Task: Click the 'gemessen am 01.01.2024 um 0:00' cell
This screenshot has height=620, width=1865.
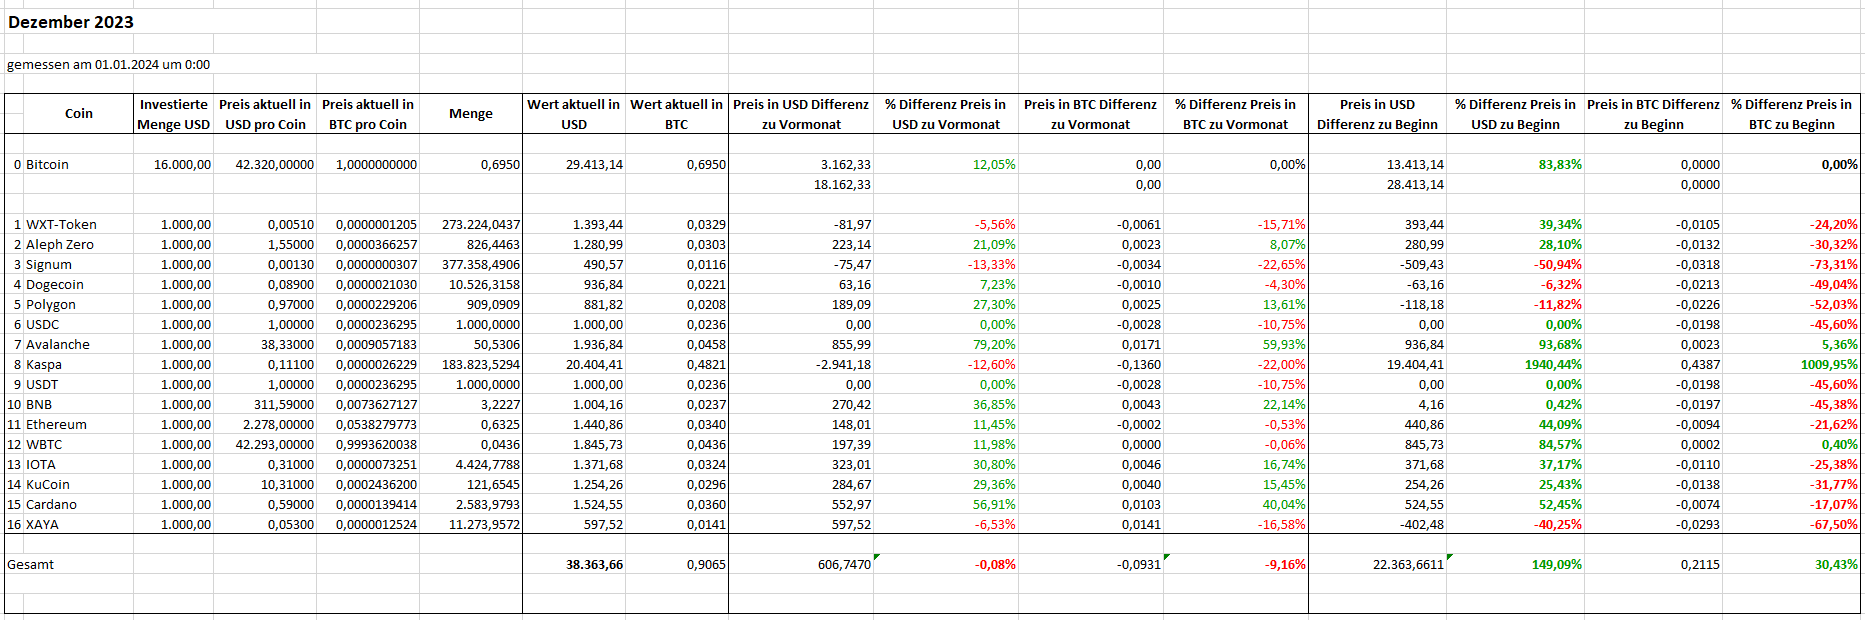Action: pyautogui.click(x=108, y=64)
